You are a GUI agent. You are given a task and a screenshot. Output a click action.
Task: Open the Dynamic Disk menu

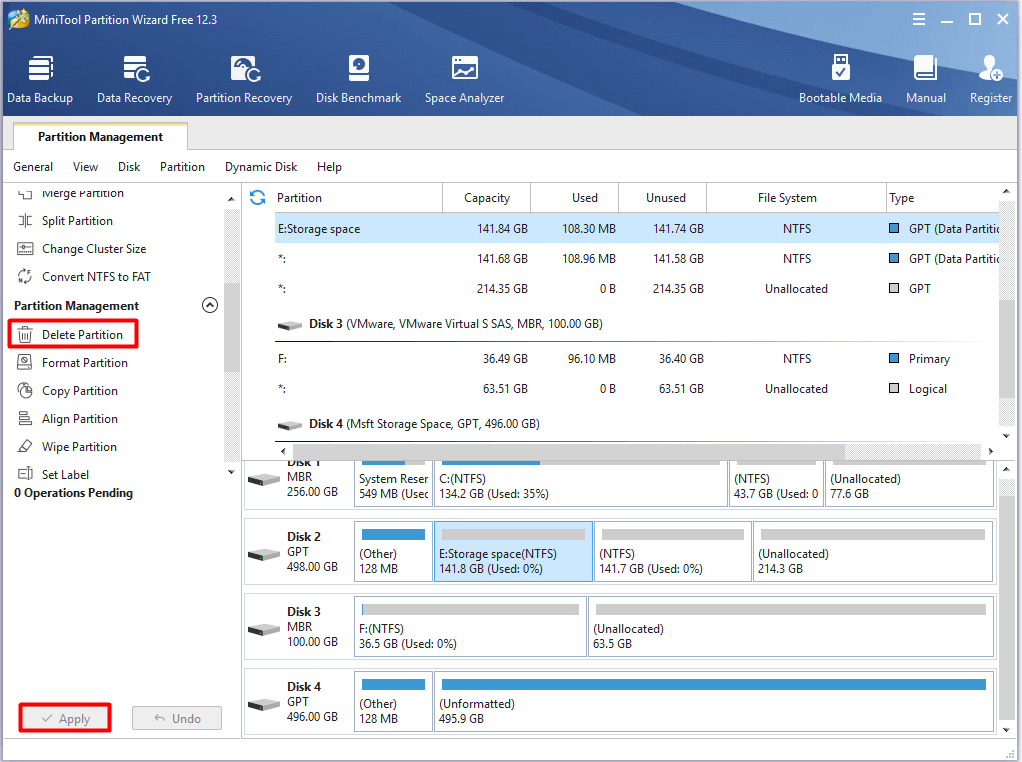pyautogui.click(x=260, y=166)
